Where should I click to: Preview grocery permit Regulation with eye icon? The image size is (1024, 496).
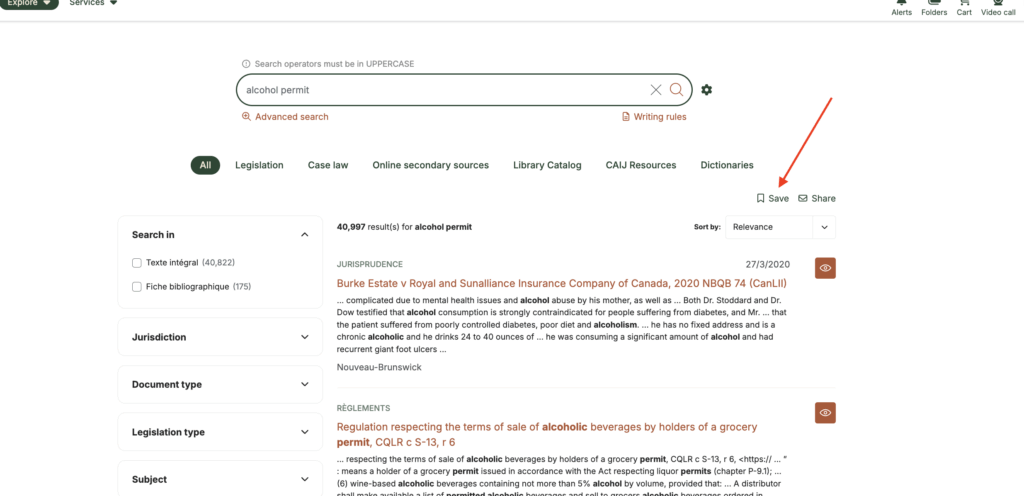pyautogui.click(x=825, y=412)
